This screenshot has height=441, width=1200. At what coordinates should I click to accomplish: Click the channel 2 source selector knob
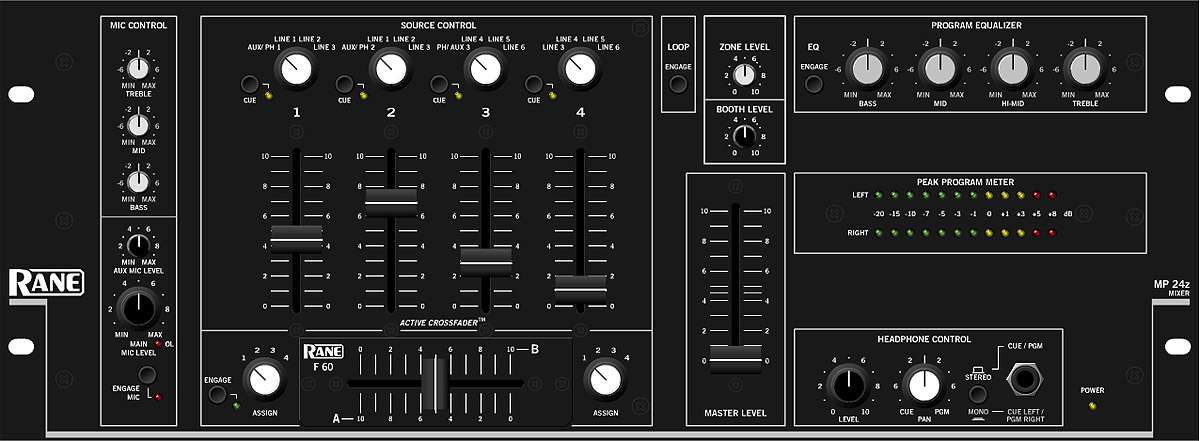[x=390, y=68]
